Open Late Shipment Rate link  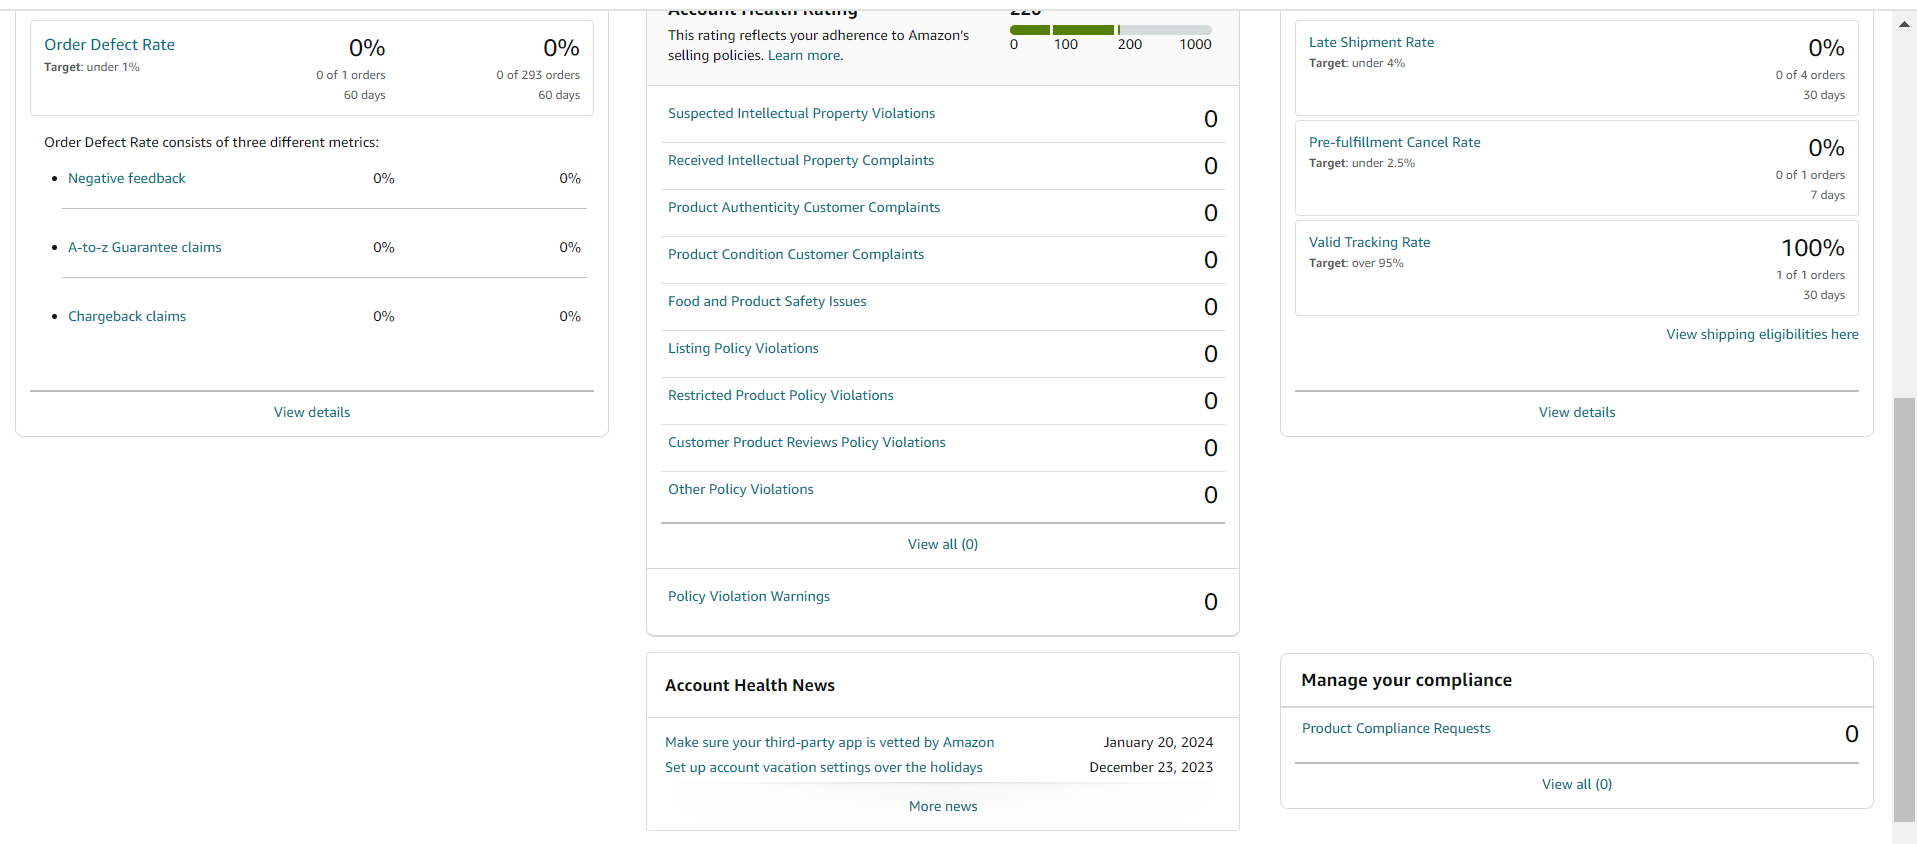[x=1371, y=42]
